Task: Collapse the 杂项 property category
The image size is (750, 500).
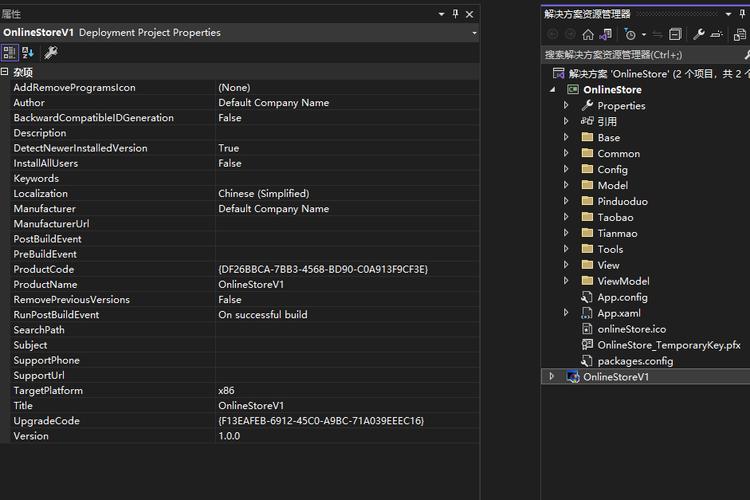Action: 5,72
